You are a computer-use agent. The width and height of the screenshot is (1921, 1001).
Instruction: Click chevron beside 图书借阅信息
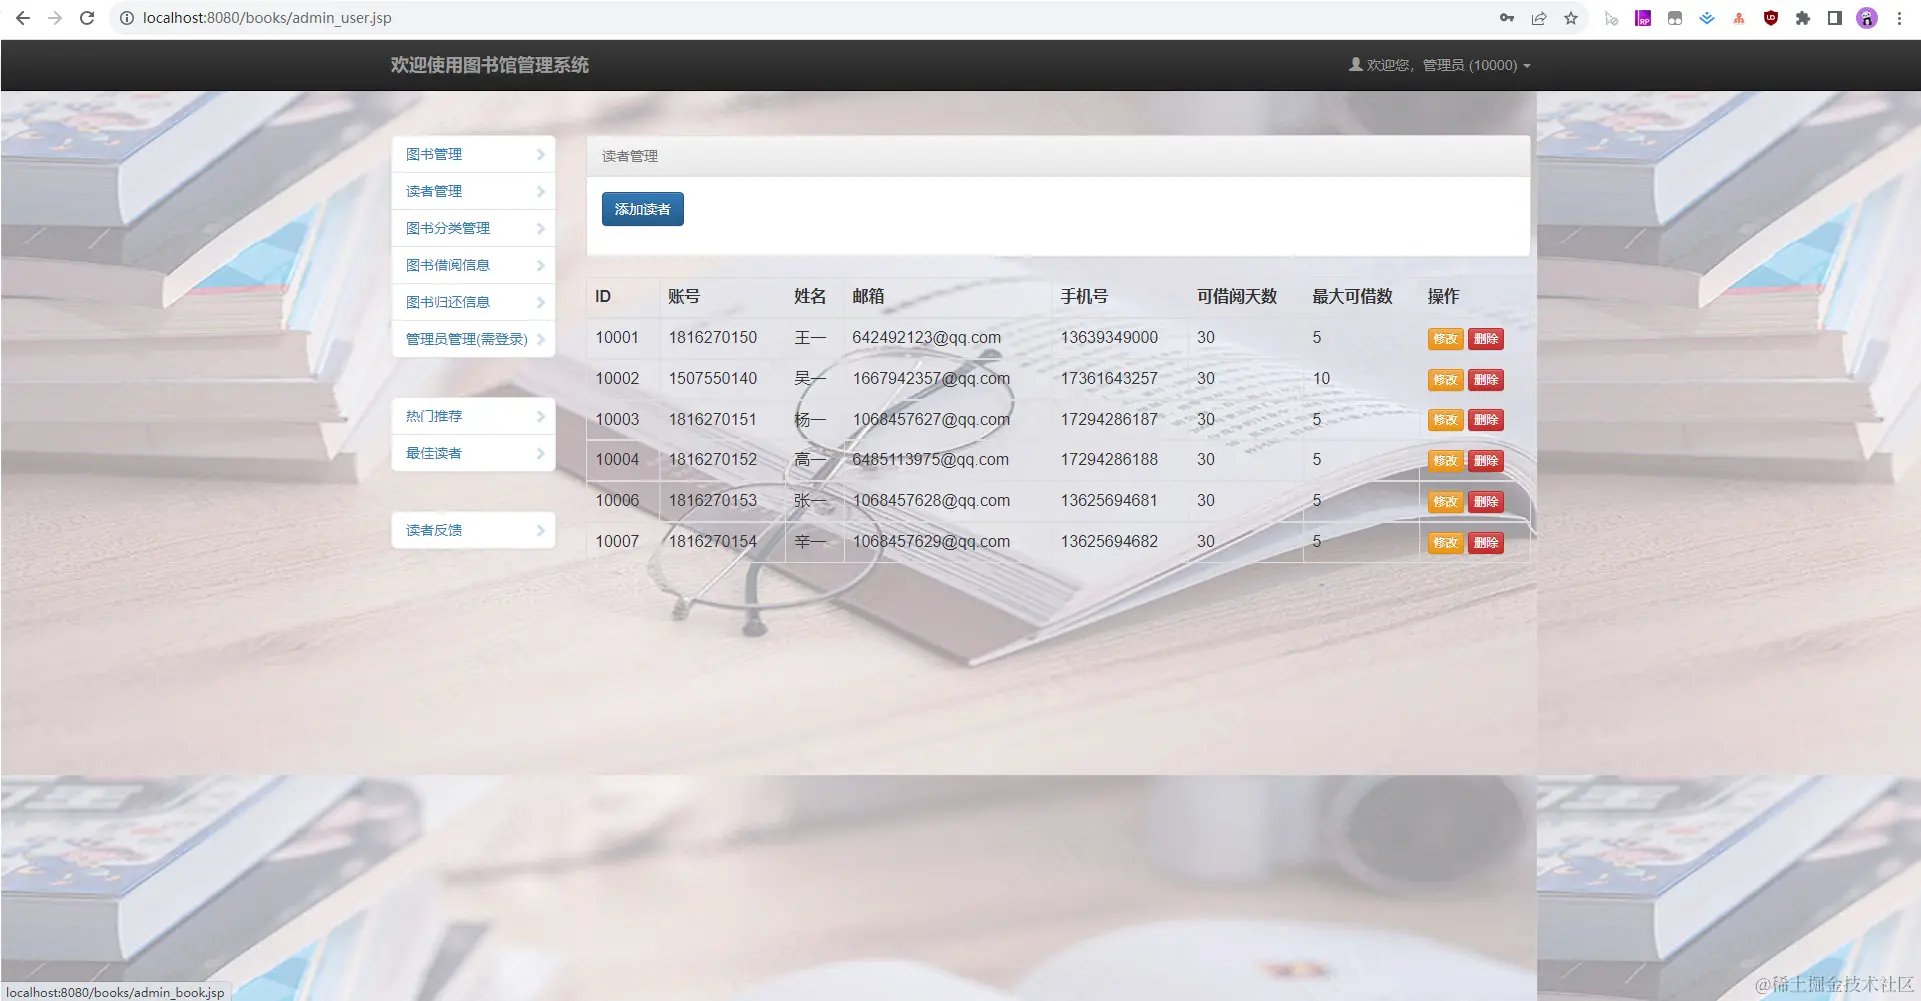tap(540, 265)
